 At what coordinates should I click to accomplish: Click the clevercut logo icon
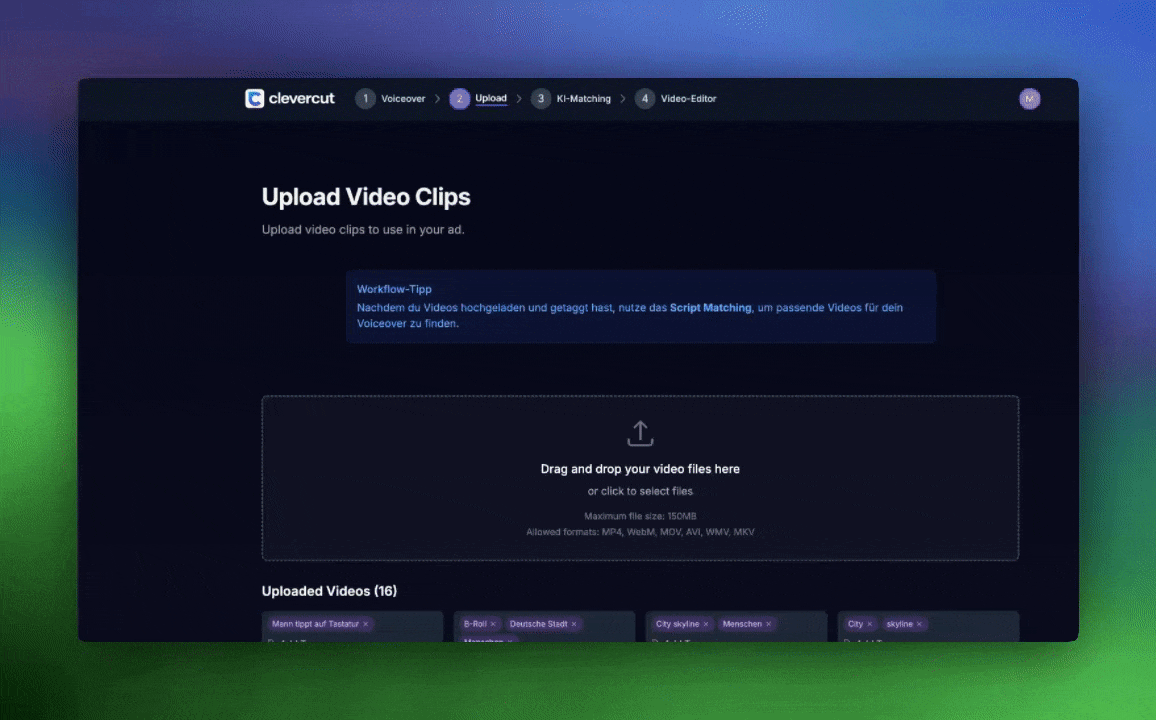254,99
